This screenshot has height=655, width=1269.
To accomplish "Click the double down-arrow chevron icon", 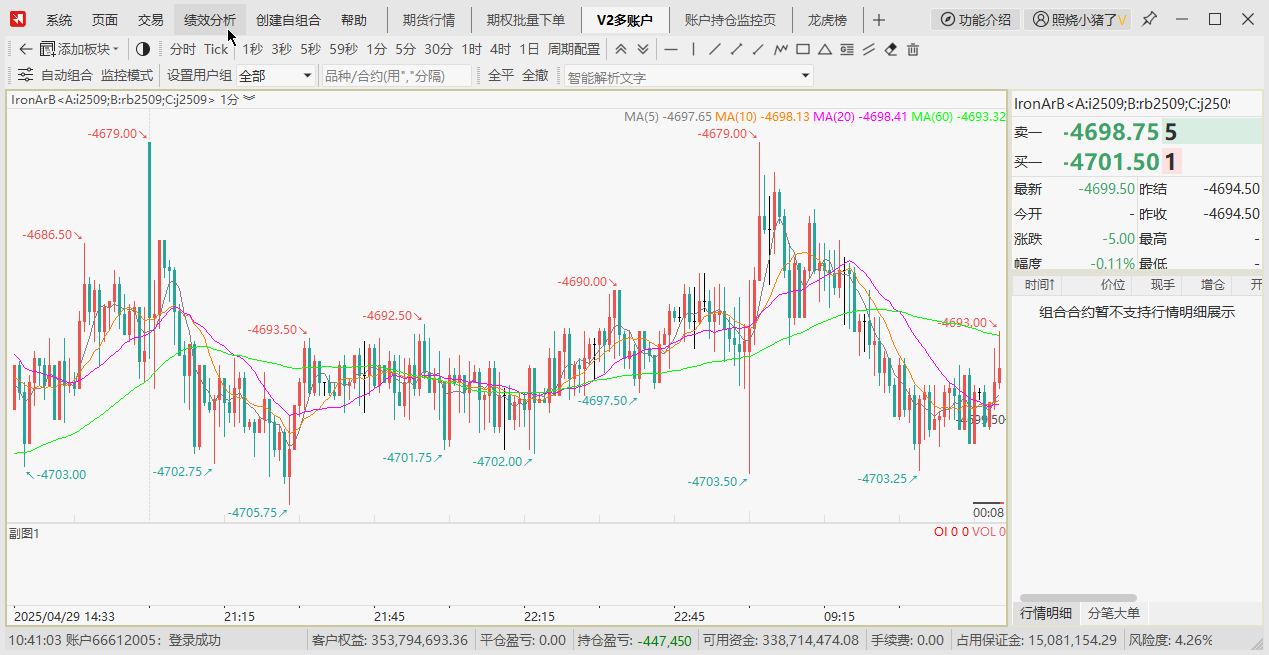I will point(643,49).
